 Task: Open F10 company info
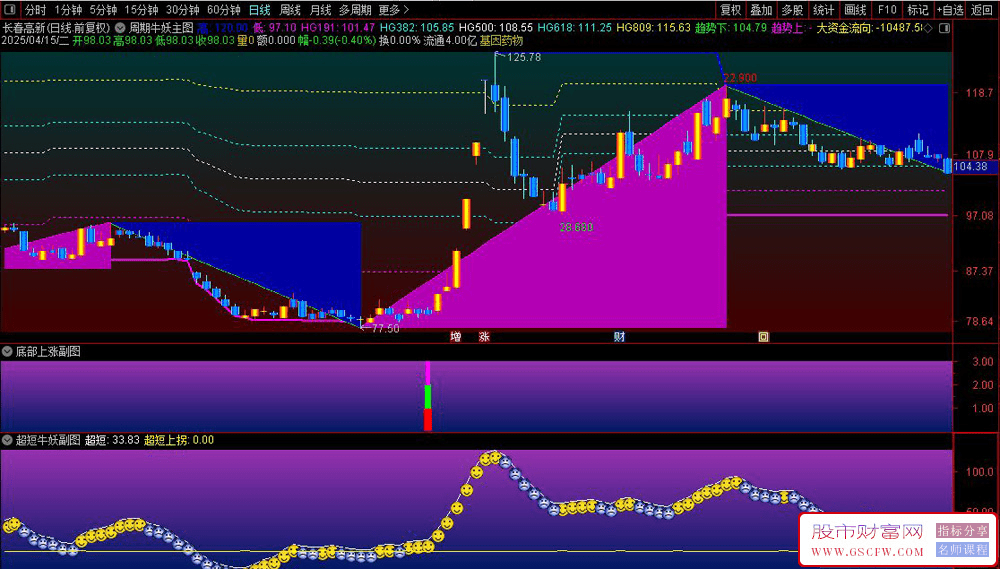click(x=886, y=10)
